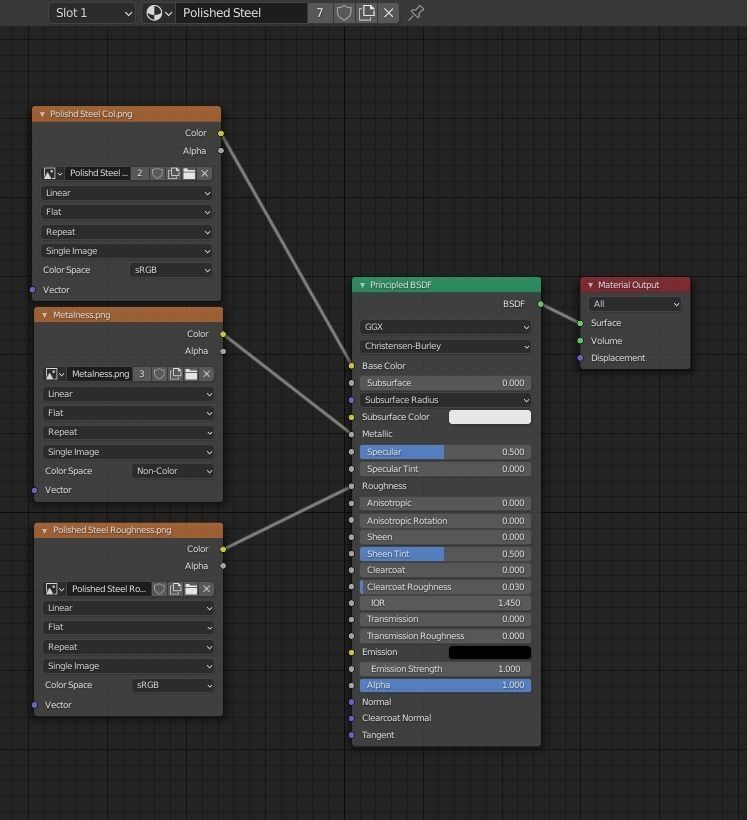This screenshot has width=747, height=820.
Task: Open sRGB color space dropdown in Polishd Steel Col node
Action: (171, 270)
